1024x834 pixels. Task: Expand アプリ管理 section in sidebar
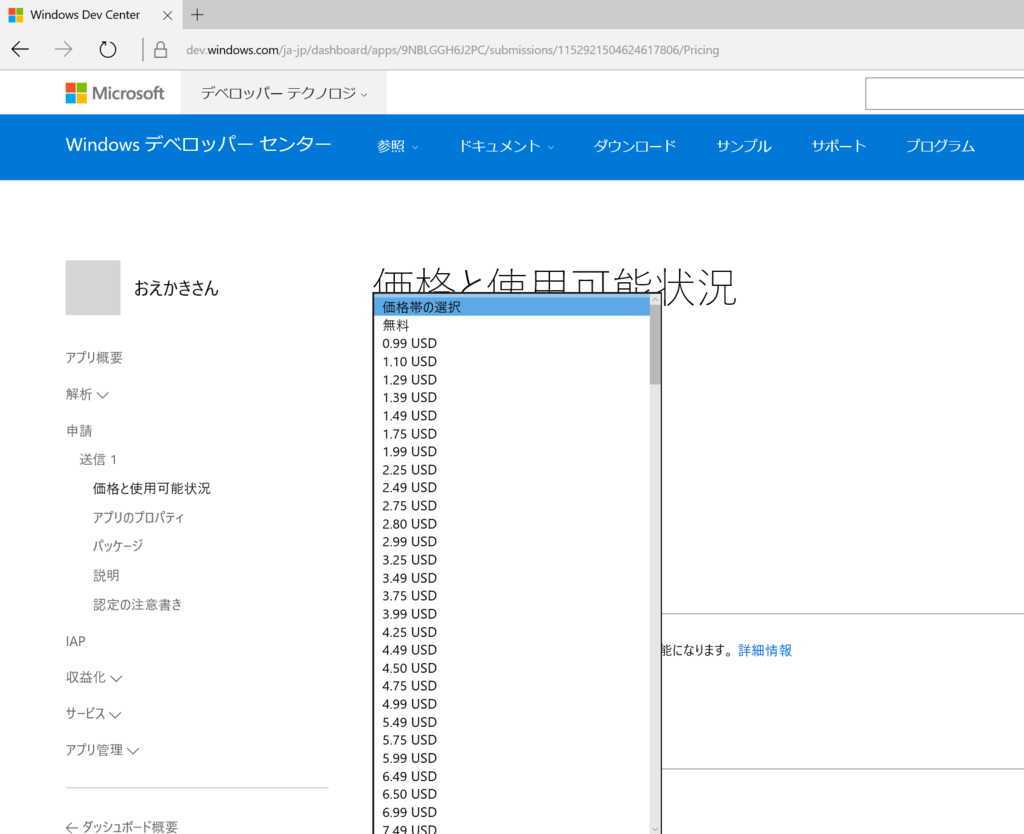click(103, 750)
